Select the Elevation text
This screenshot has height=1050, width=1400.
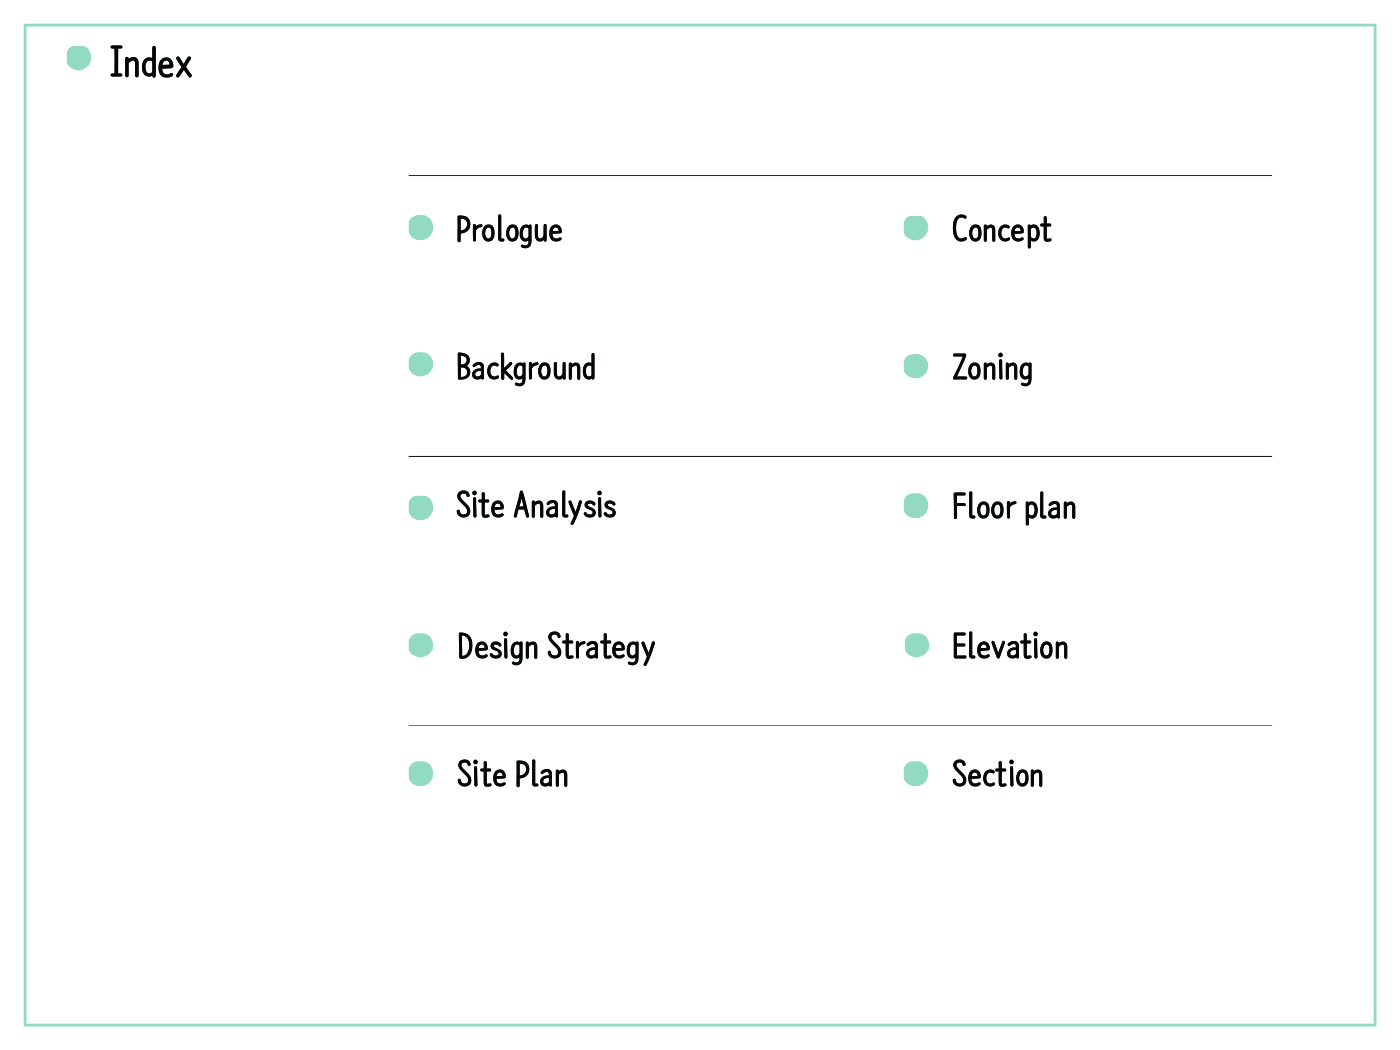(1010, 647)
